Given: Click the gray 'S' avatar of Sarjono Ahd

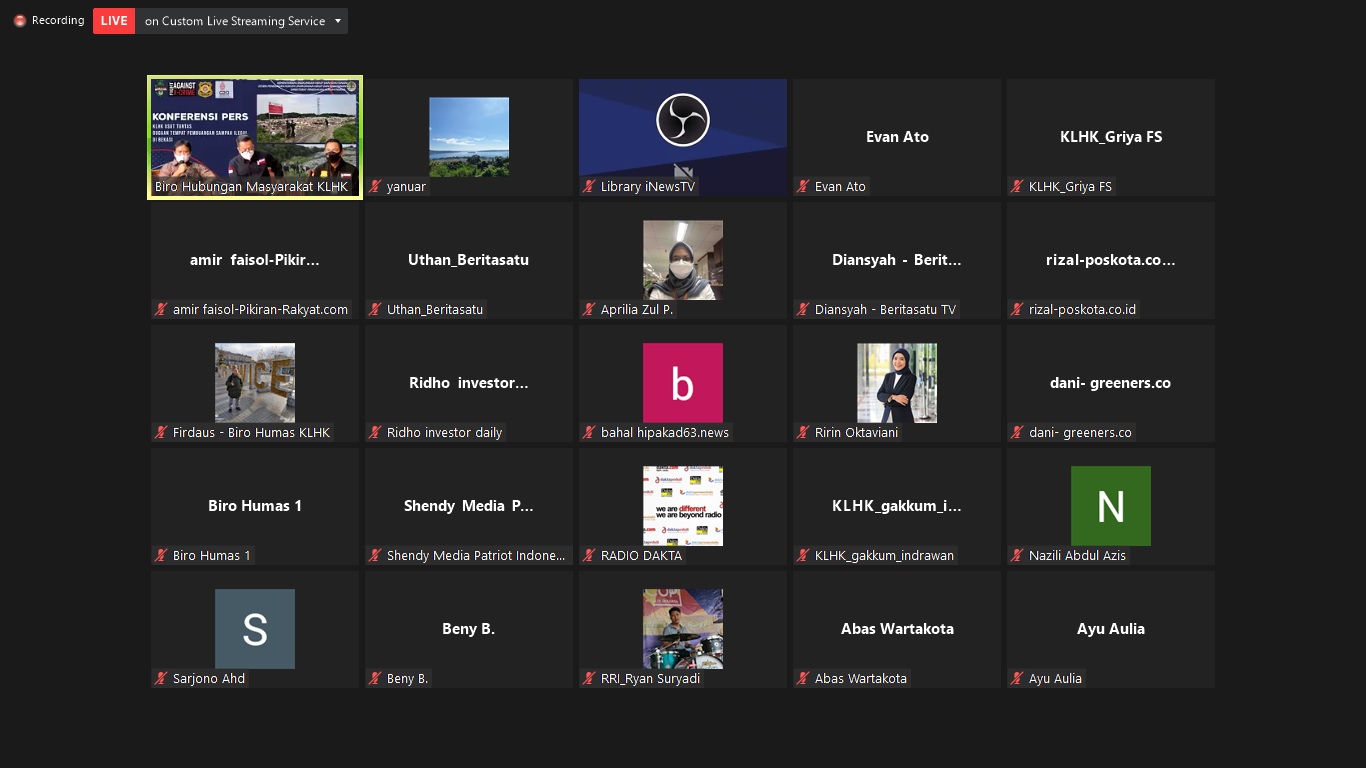Looking at the screenshot, I should (x=255, y=629).
